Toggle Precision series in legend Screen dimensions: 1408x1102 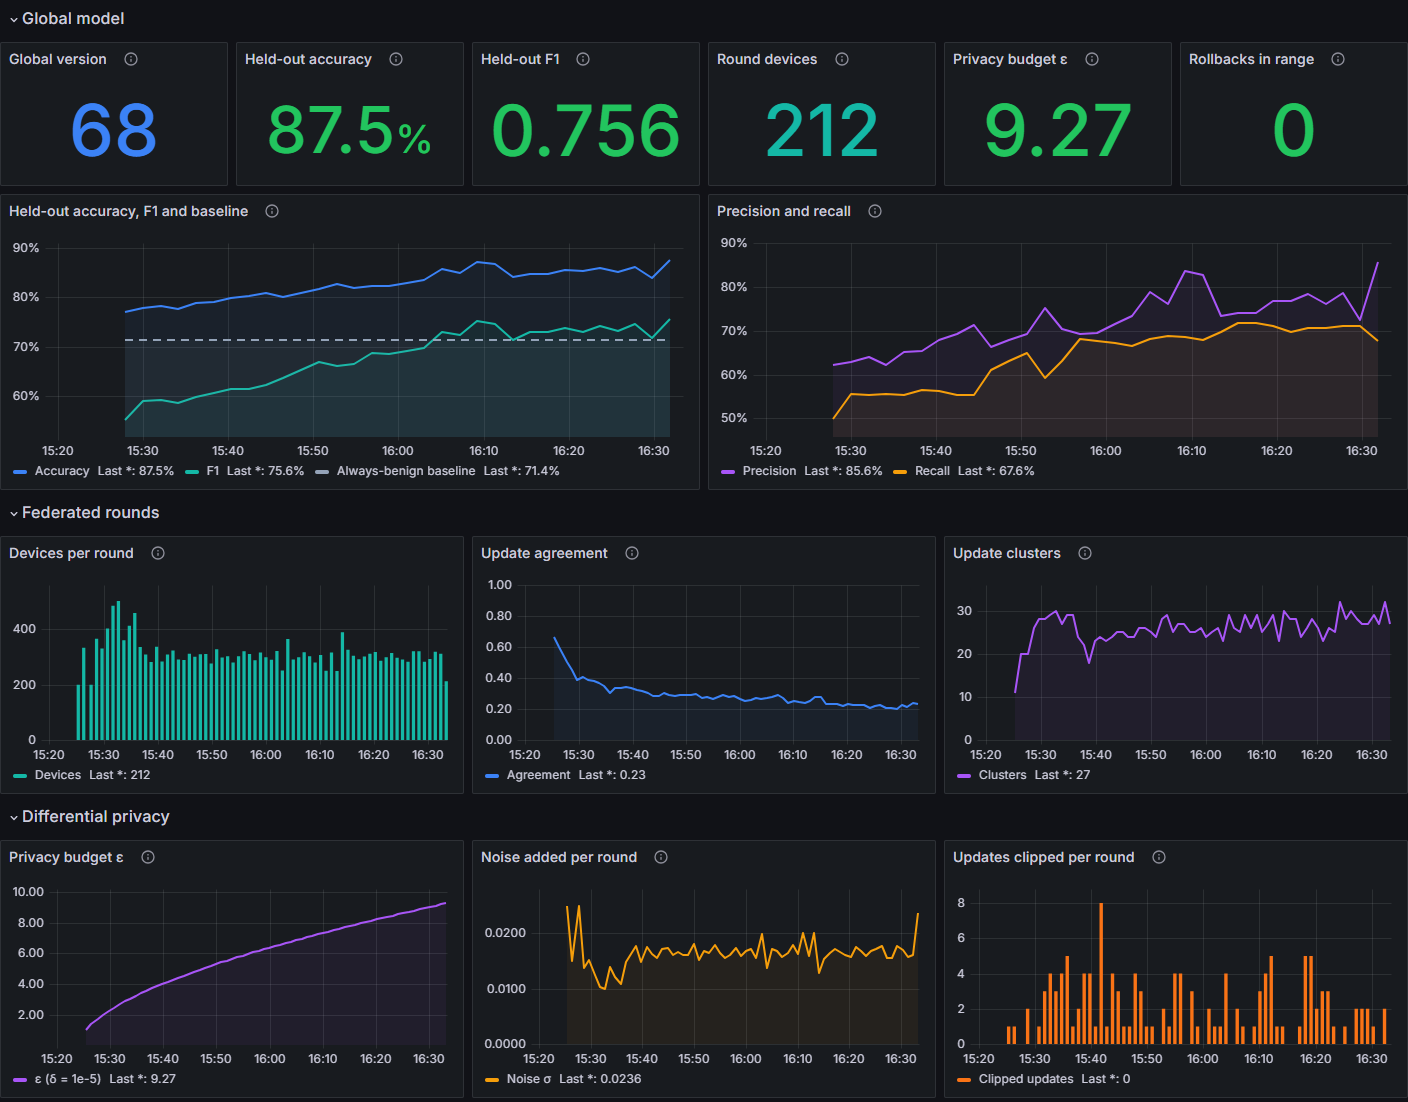(x=770, y=471)
